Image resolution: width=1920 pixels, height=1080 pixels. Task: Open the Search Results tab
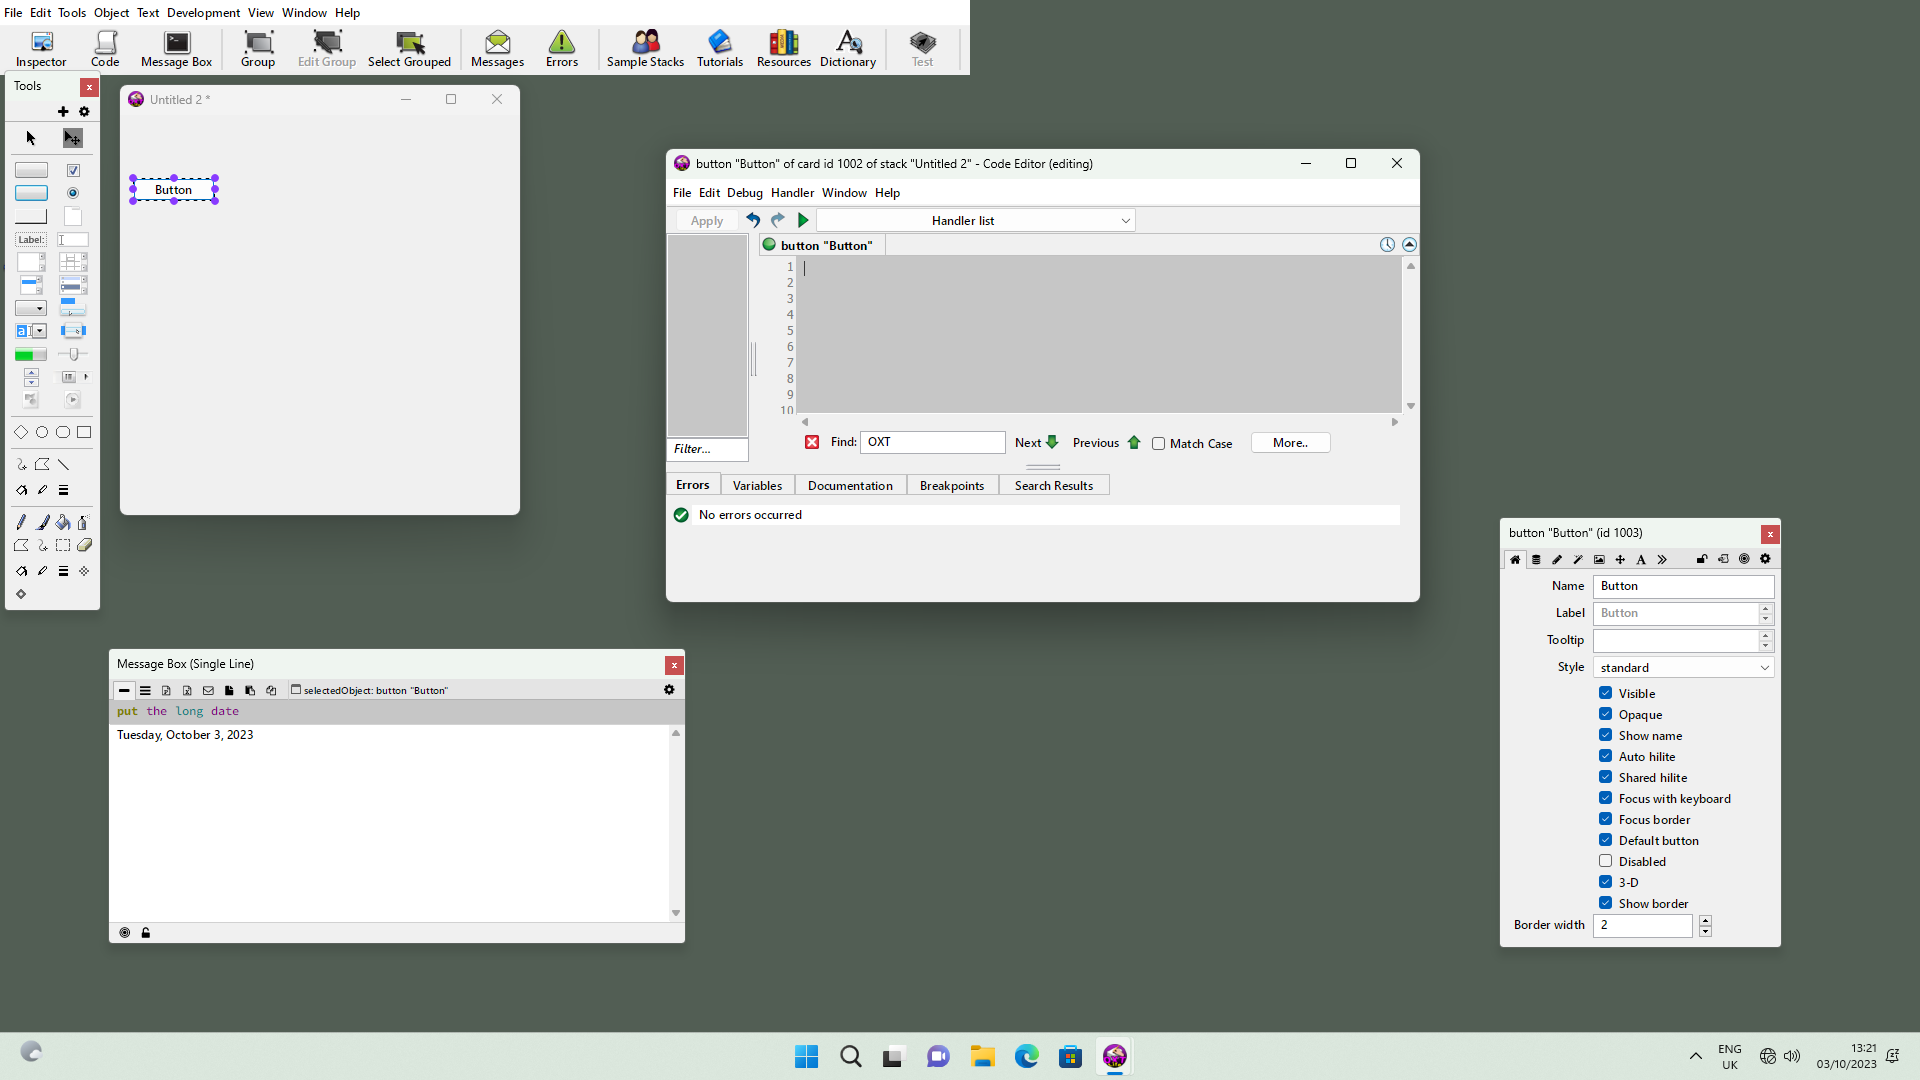[1054, 485]
